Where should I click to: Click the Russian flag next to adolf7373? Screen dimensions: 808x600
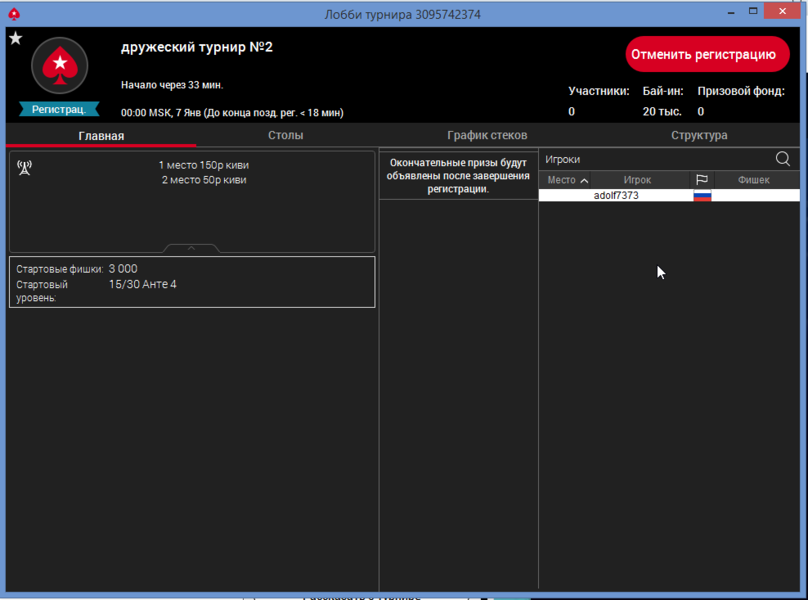click(701, 196)
